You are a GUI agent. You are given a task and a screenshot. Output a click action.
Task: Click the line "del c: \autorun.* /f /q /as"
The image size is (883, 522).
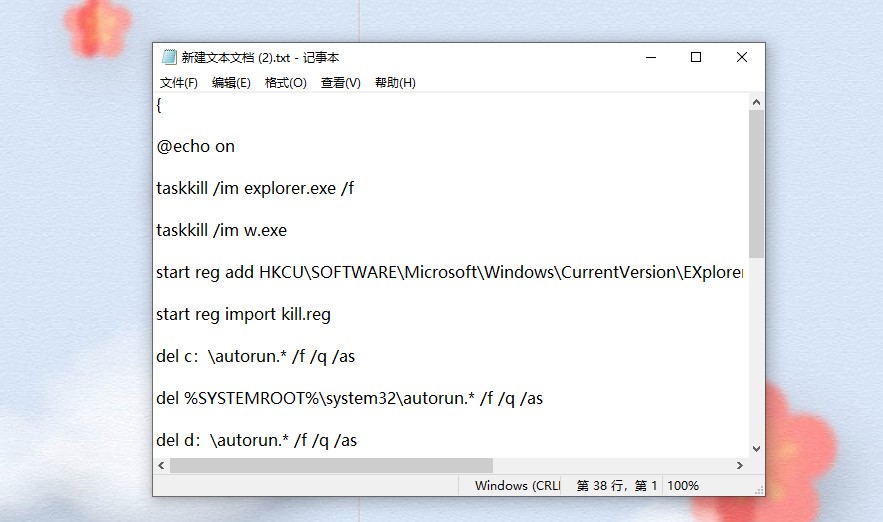(256, 356)
